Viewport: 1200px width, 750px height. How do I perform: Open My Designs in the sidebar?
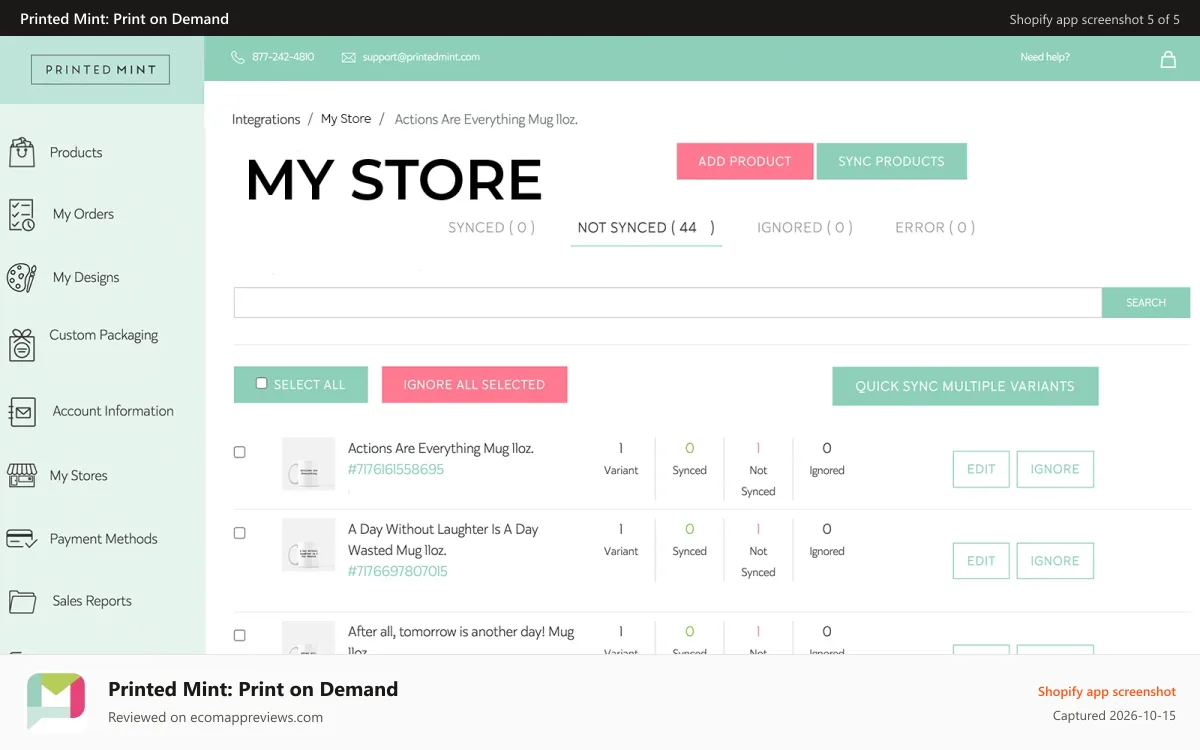[x=86, y=277]
